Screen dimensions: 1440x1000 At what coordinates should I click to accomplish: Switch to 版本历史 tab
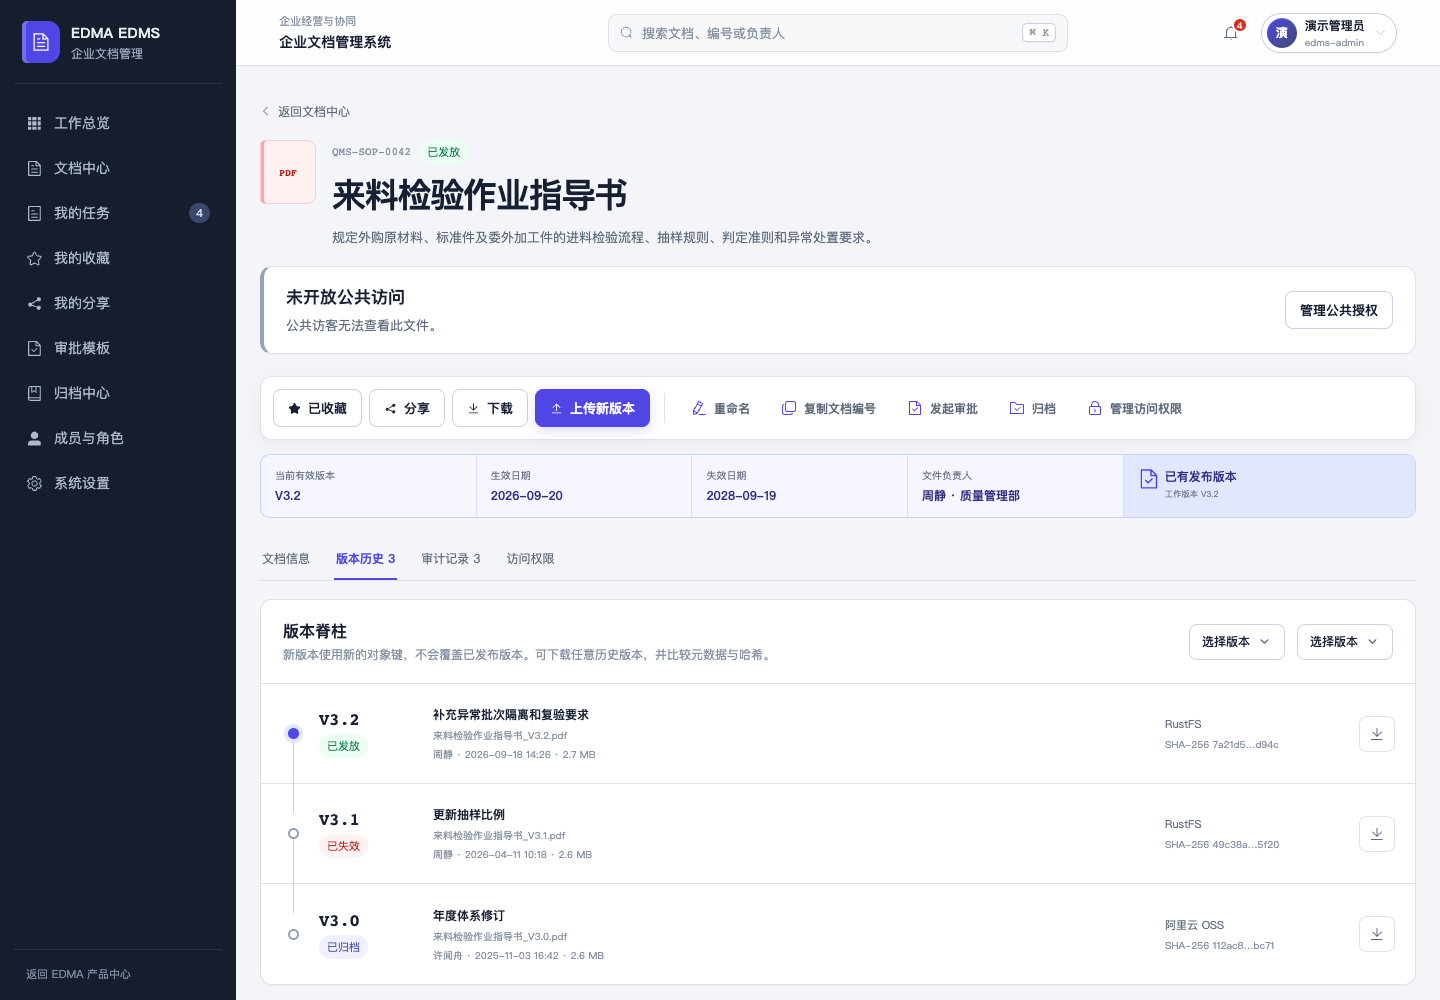(x=366, y=559)
